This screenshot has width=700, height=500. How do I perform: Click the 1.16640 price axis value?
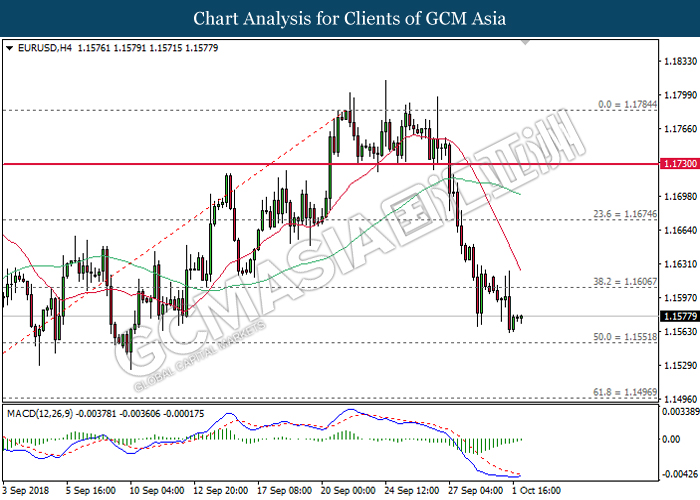pyautogui.click(x=680, y=230)
